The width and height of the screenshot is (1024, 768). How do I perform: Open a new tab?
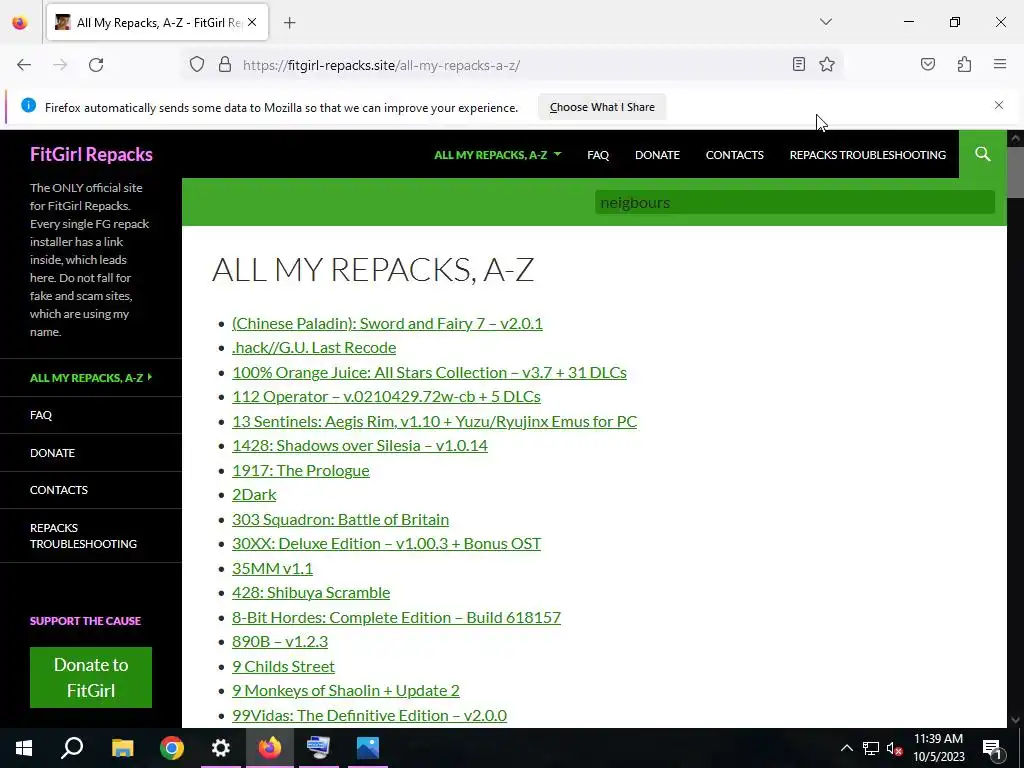pyautogui.click(x=289, y=23)
